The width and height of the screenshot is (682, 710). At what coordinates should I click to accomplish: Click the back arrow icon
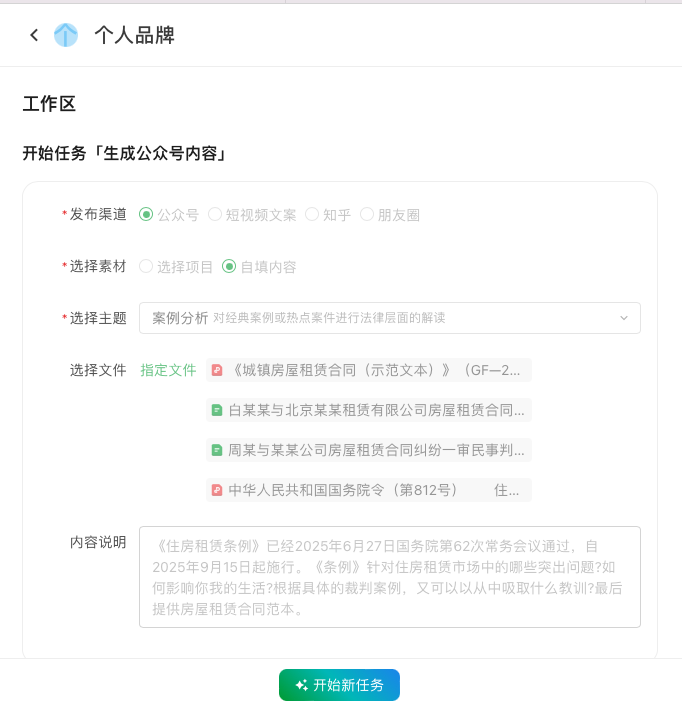[34, 35]
